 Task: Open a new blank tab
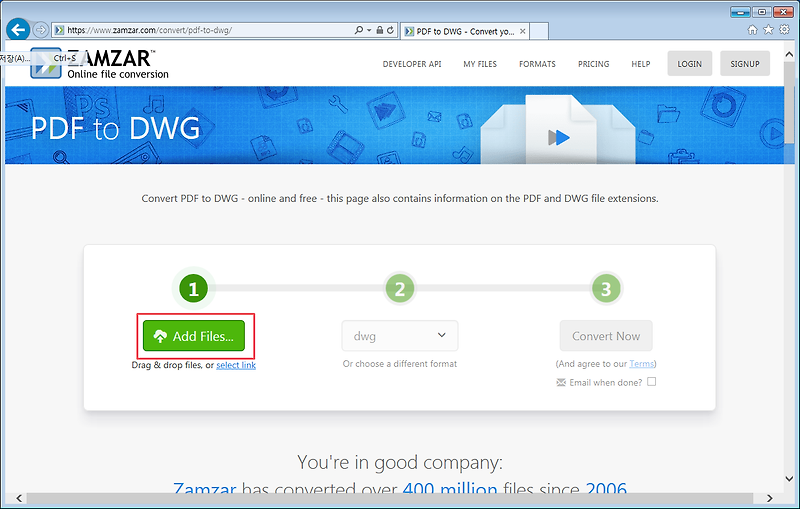click(539, 31)
